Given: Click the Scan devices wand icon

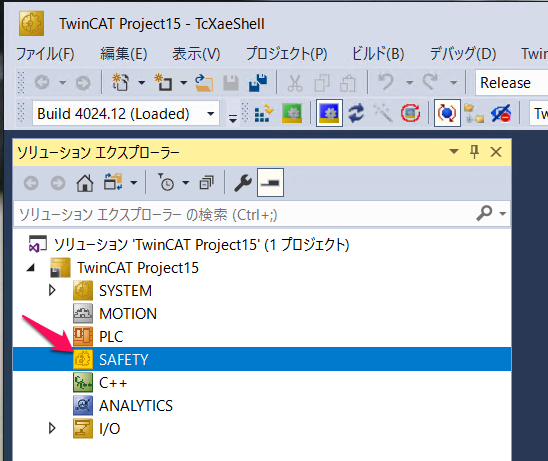Looking at the screenshot, I should 383,113.
